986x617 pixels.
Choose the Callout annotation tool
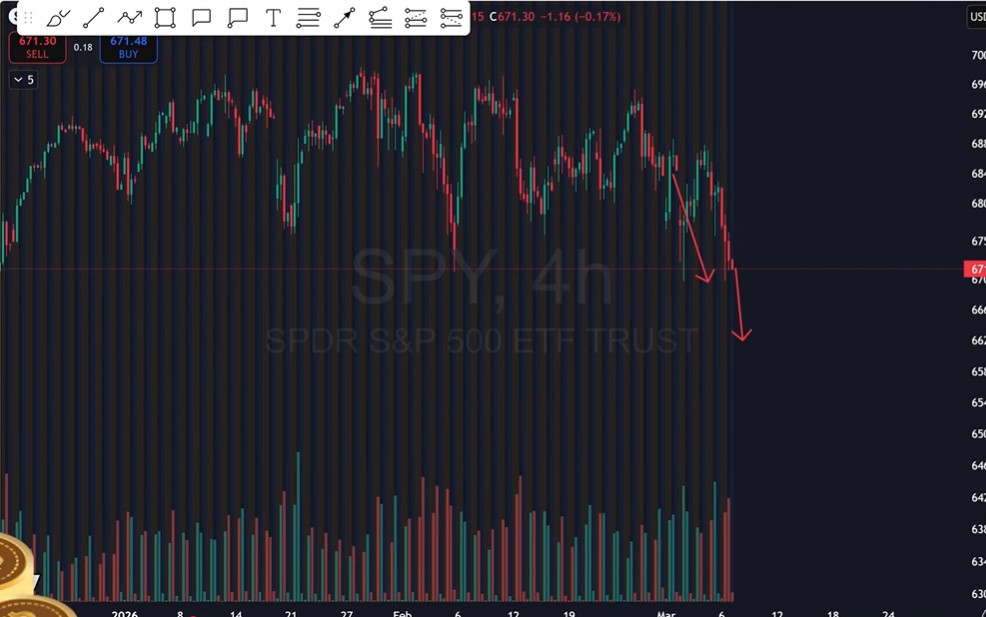237,18
